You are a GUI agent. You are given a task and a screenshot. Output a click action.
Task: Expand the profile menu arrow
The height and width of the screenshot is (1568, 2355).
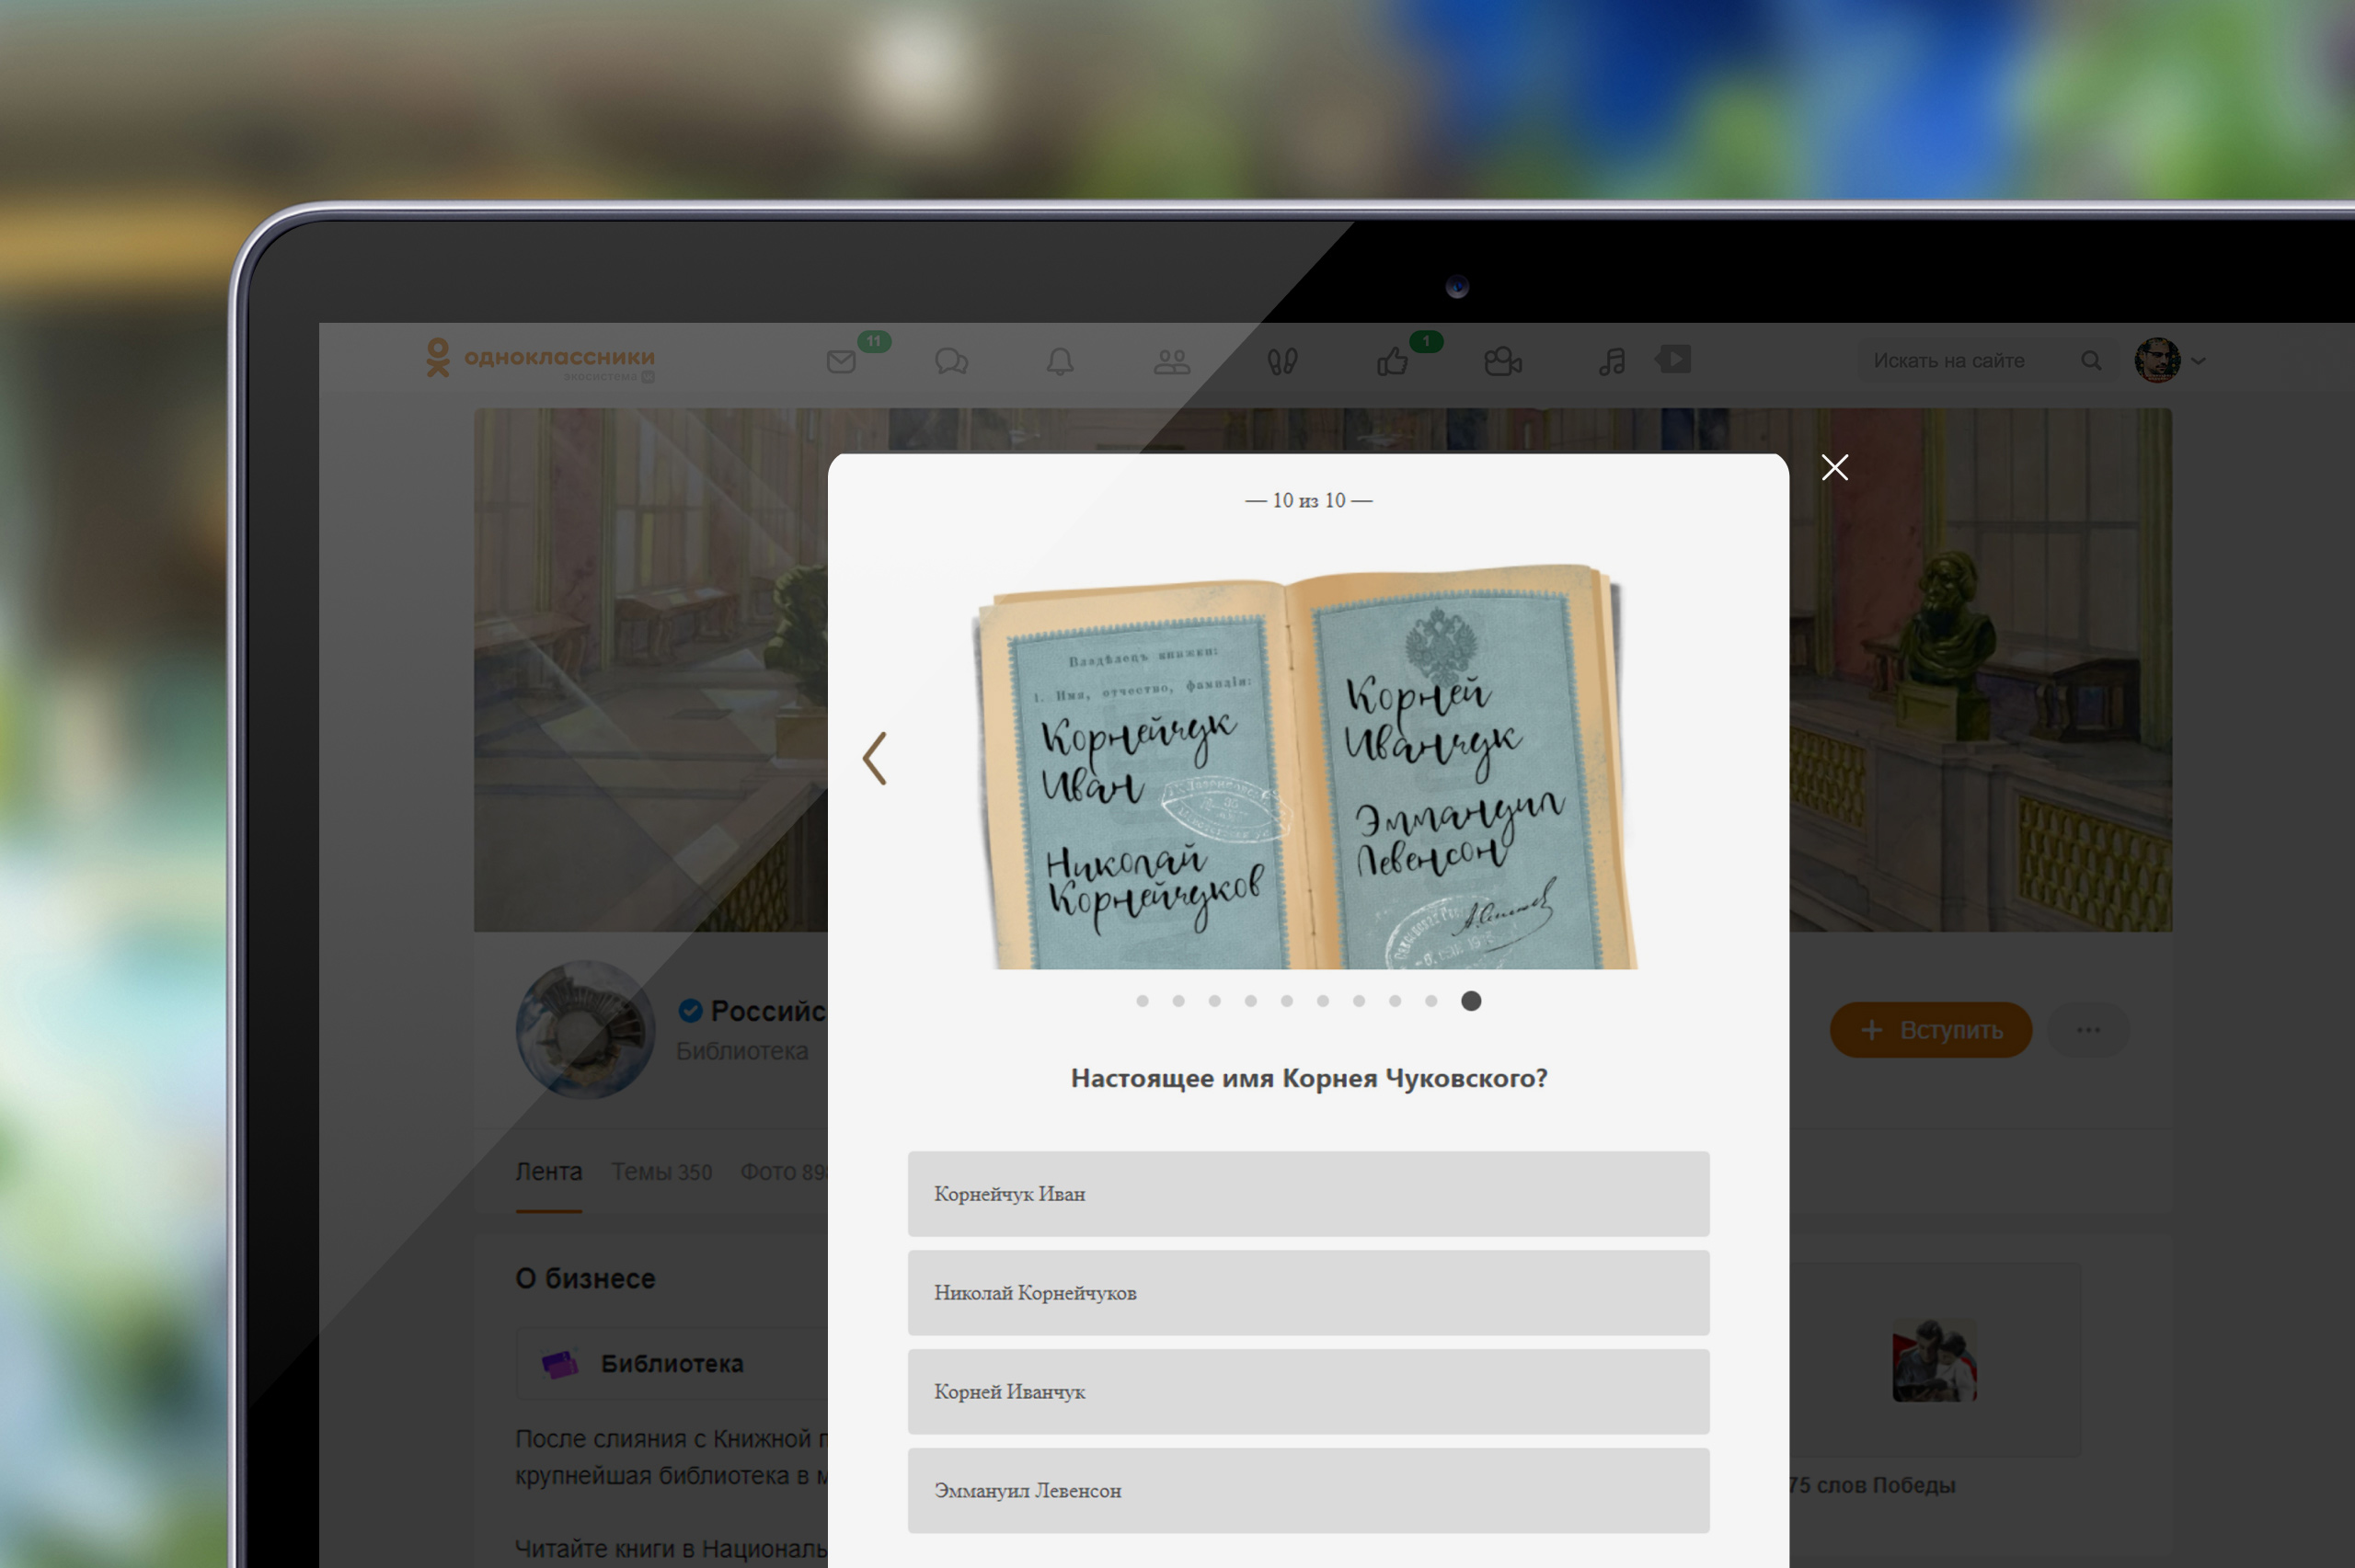coord(2198,361)
